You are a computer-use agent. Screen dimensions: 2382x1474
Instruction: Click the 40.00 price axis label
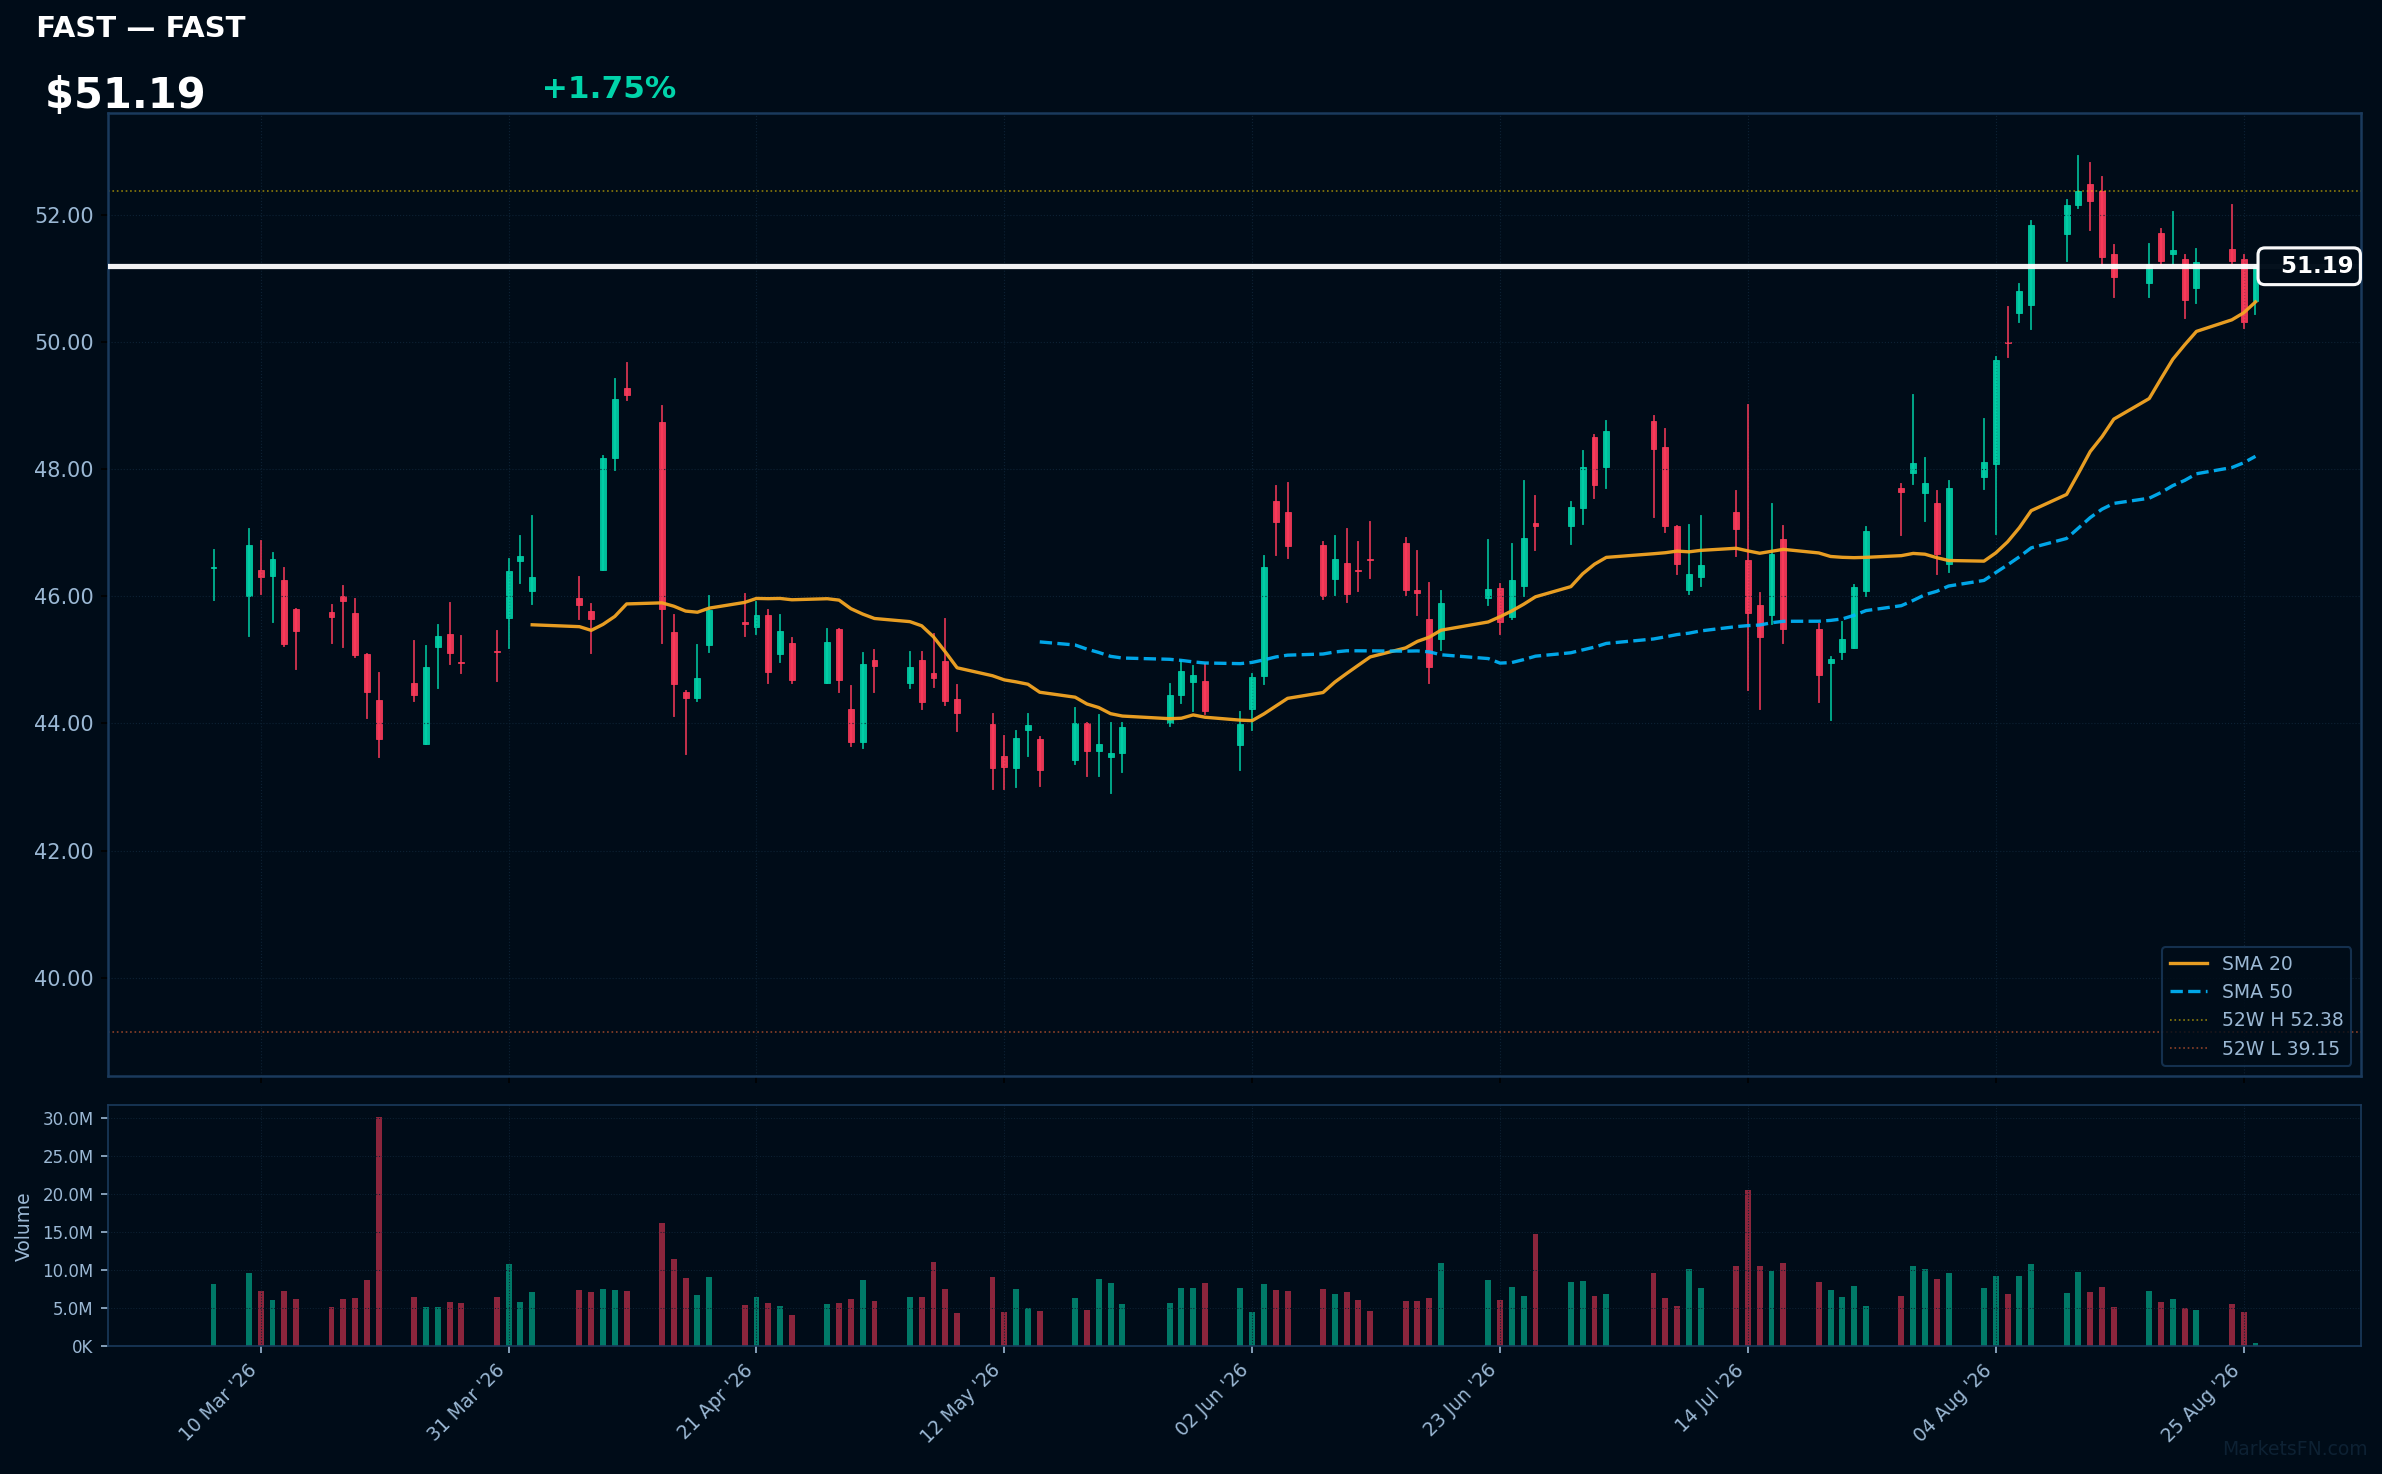click(64, 979)
